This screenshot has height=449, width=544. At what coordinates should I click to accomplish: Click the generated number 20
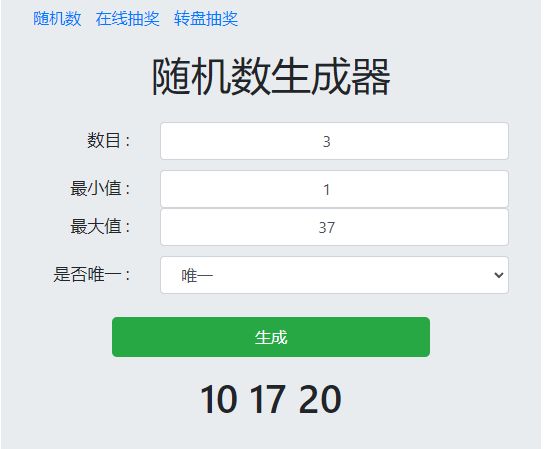[x=320, y=399]
